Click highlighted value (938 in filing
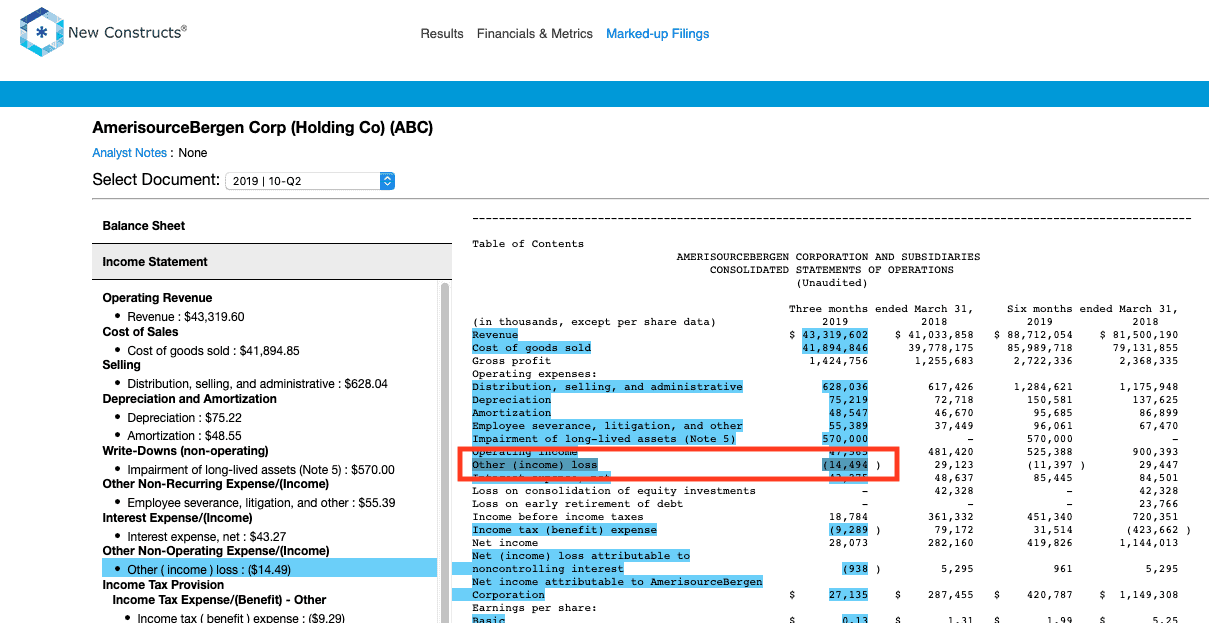 pyautogui.click(x=855, y=569)
